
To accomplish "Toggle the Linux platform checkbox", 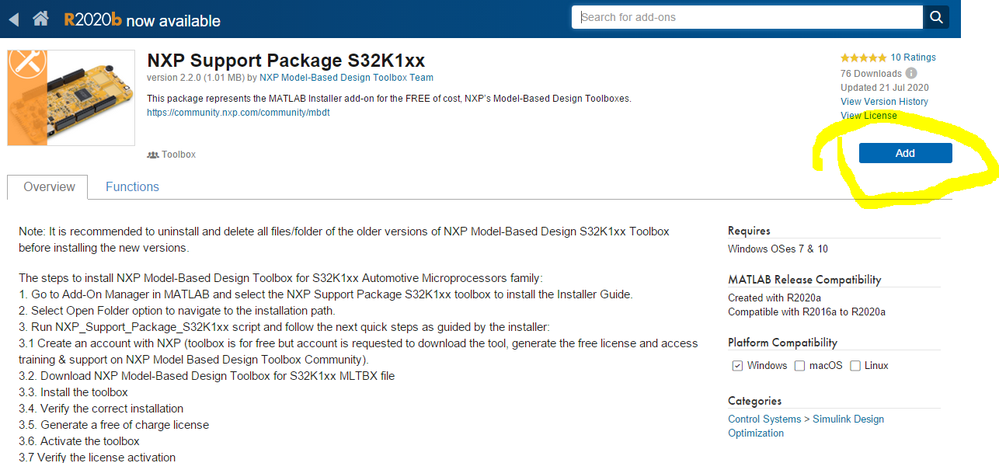I will tap(855, 366).
